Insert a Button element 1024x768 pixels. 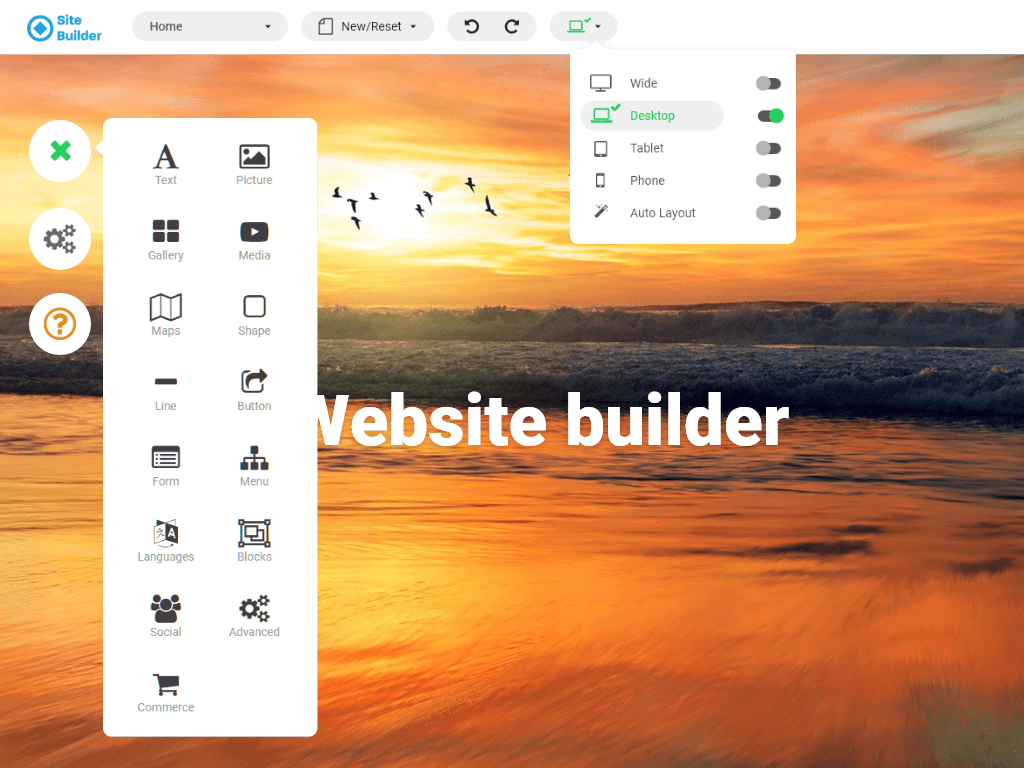coord(254,391)
